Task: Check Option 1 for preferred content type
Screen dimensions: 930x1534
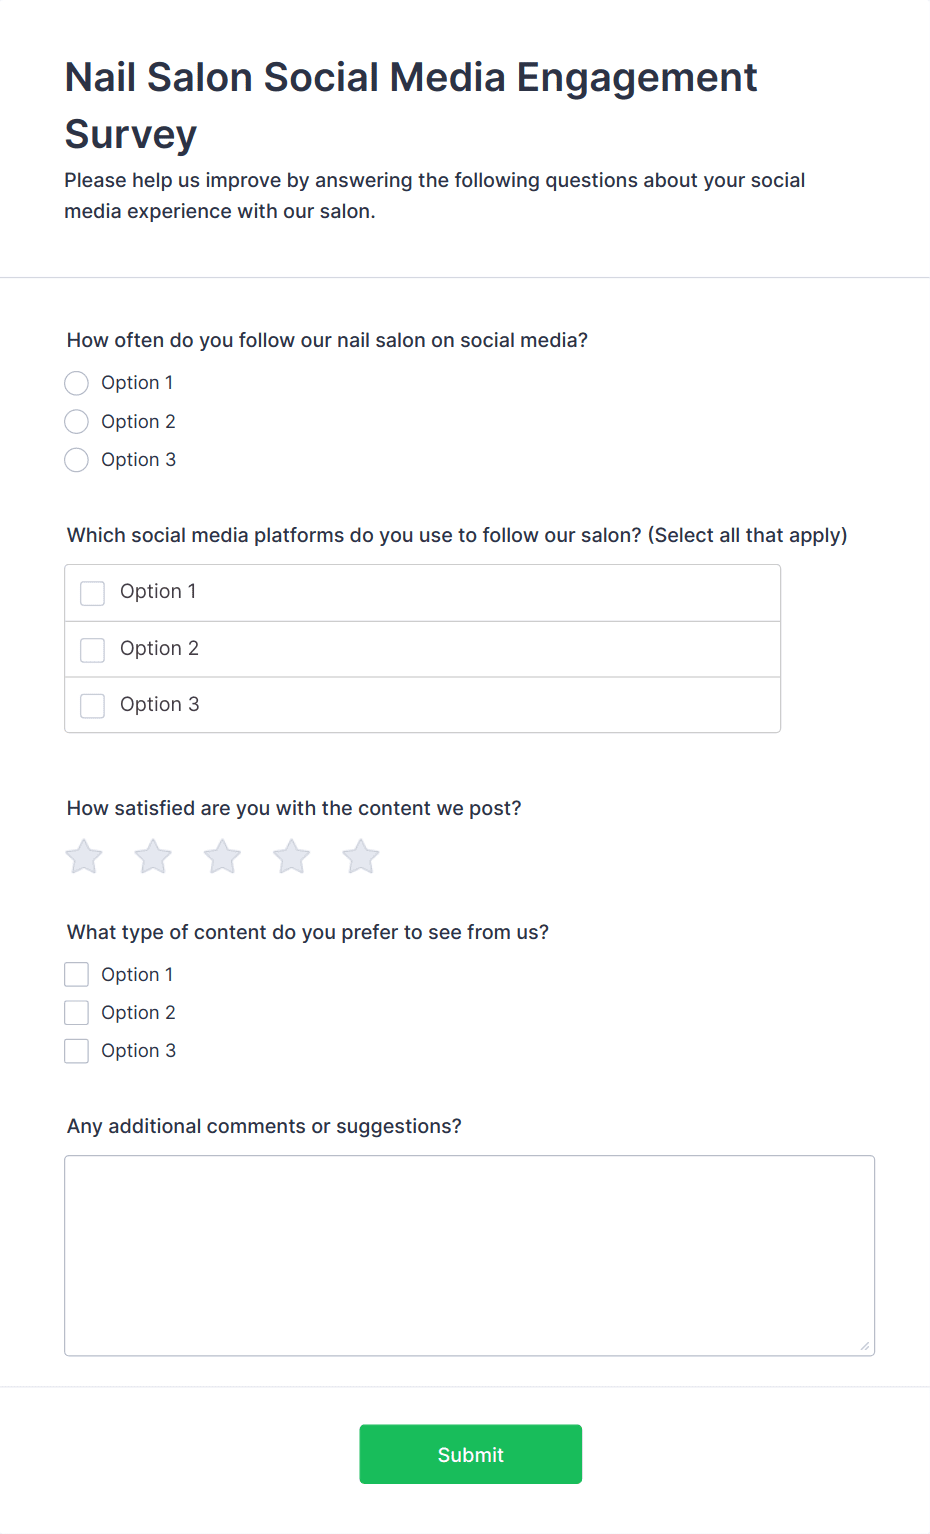Action: [x=77, y=975]
